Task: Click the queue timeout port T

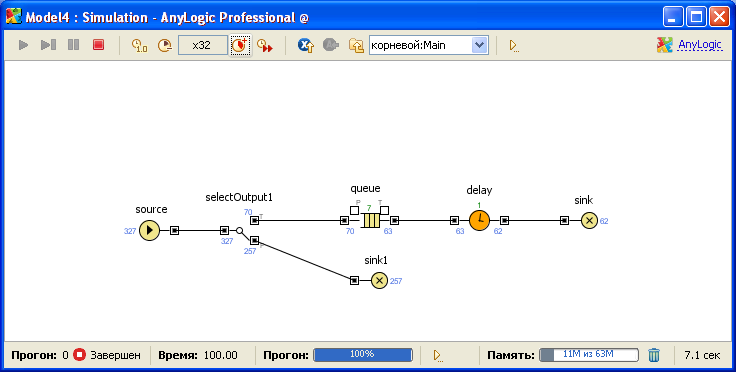Action: [x=384, y=210]
